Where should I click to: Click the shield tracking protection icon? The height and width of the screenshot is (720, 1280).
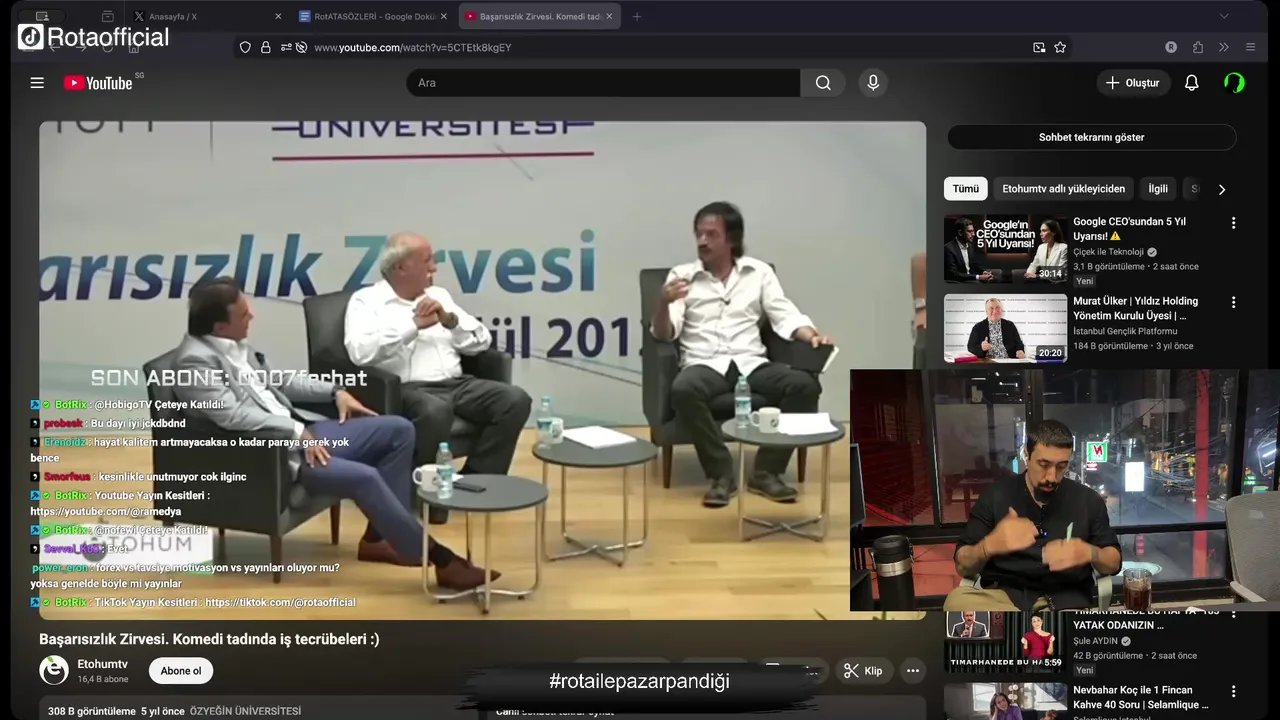pyautogui.click(x=245, y=47)
